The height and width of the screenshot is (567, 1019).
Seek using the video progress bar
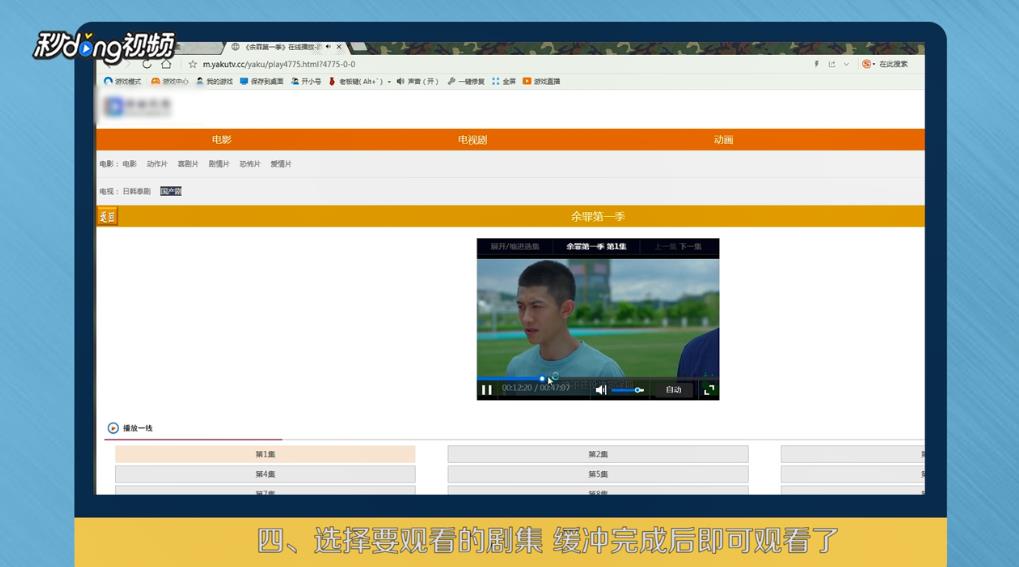tap(598, 378)
